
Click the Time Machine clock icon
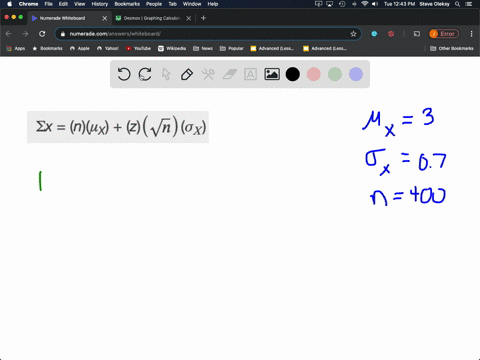pyautogui.click(x=342, y=4)
